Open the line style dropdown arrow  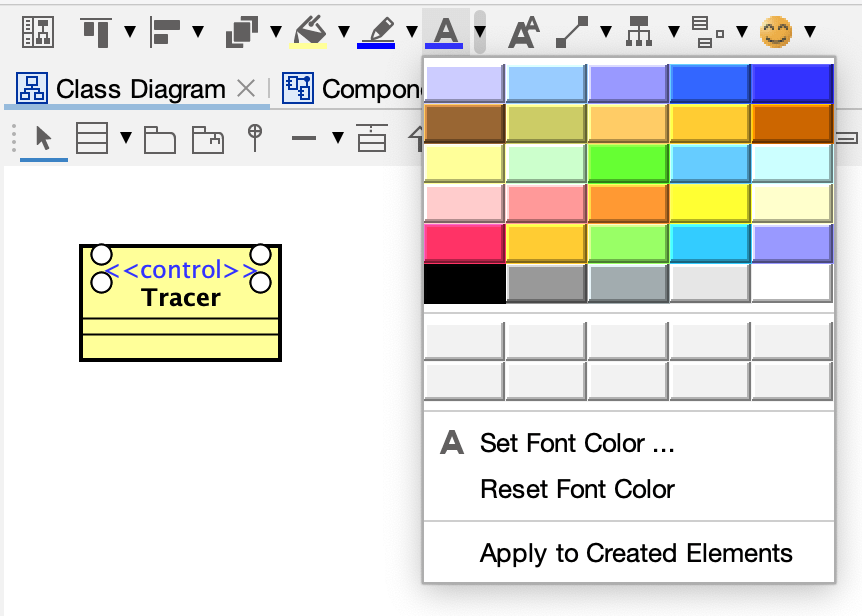coord(606,31)
